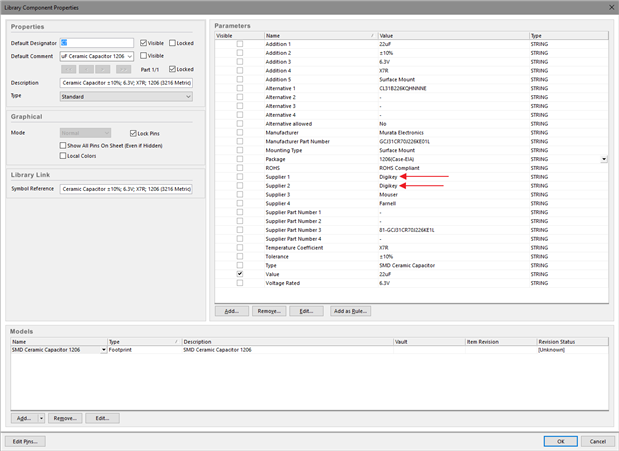The image size is (619, 451).
Task: Jump to first part with double-left arrow
Action: click(x=69, y=69)
